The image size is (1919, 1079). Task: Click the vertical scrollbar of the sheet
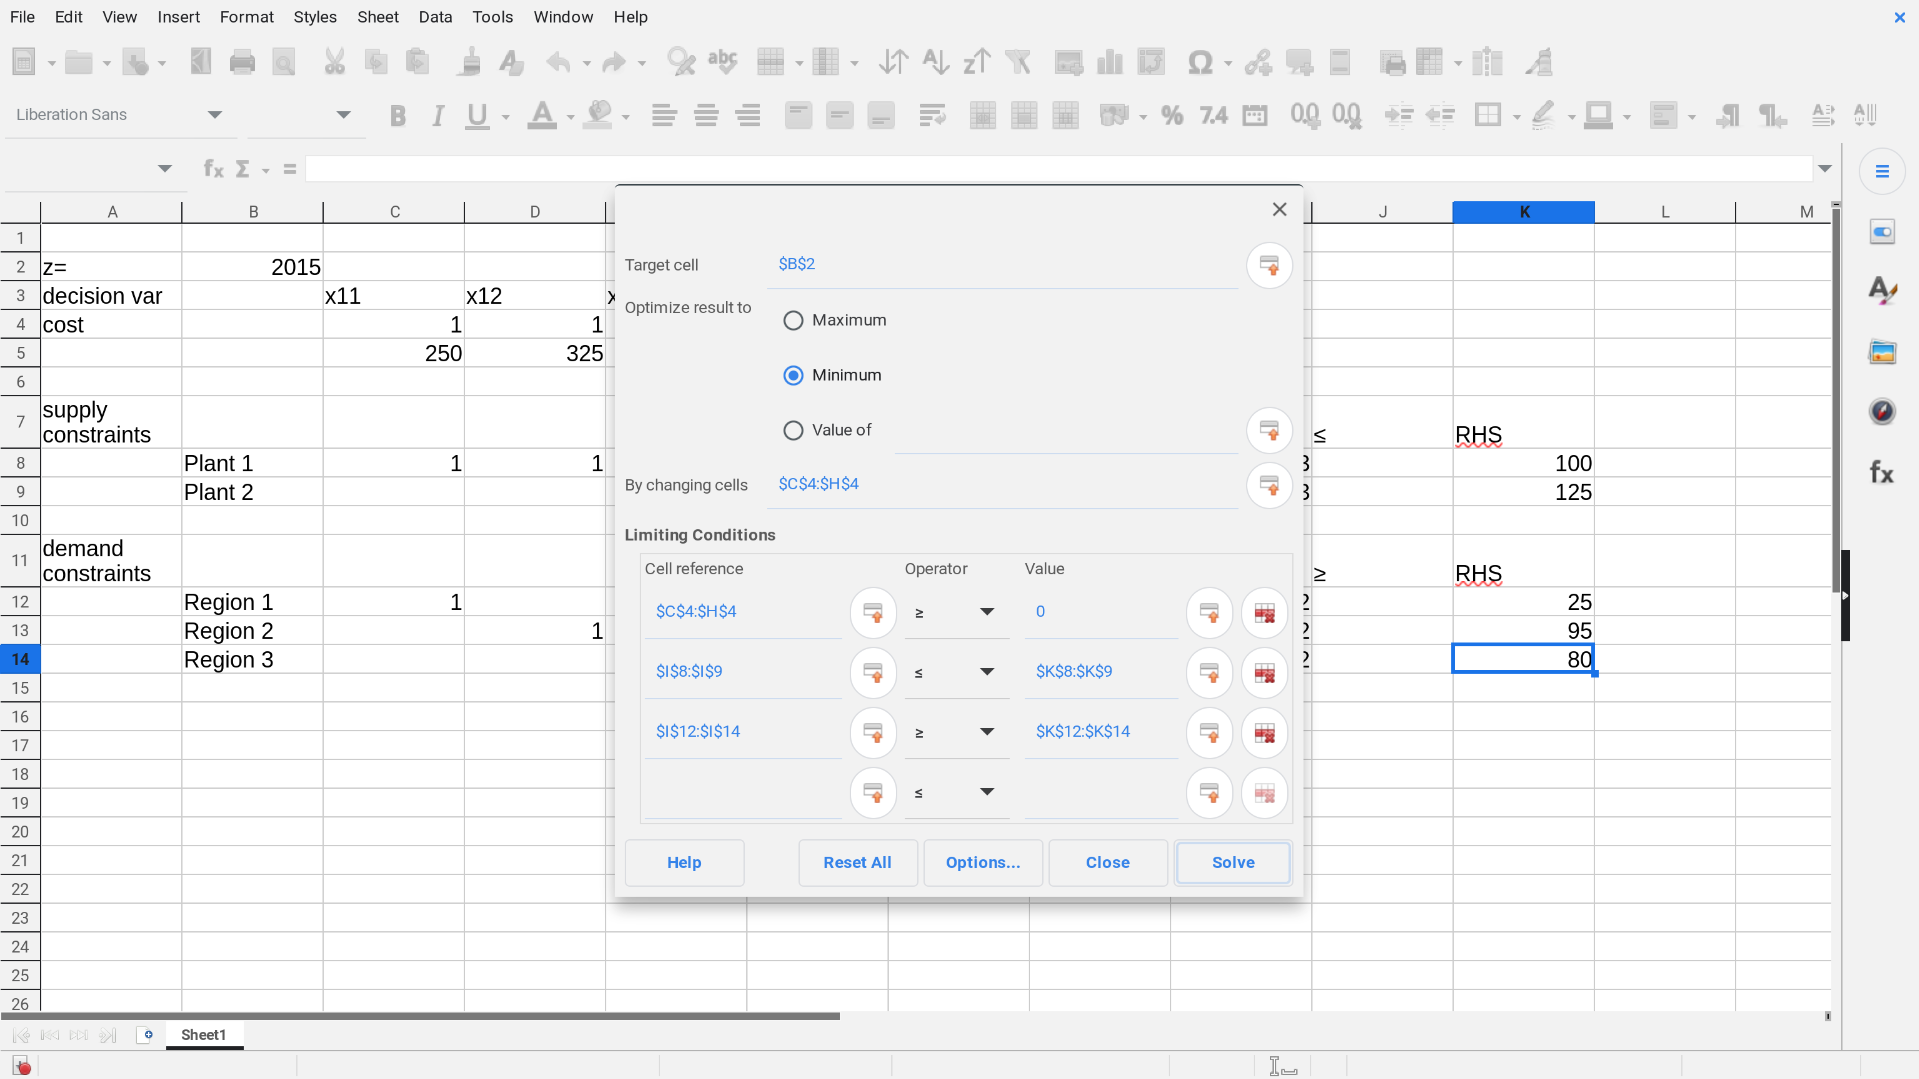tap(1836, 400)
